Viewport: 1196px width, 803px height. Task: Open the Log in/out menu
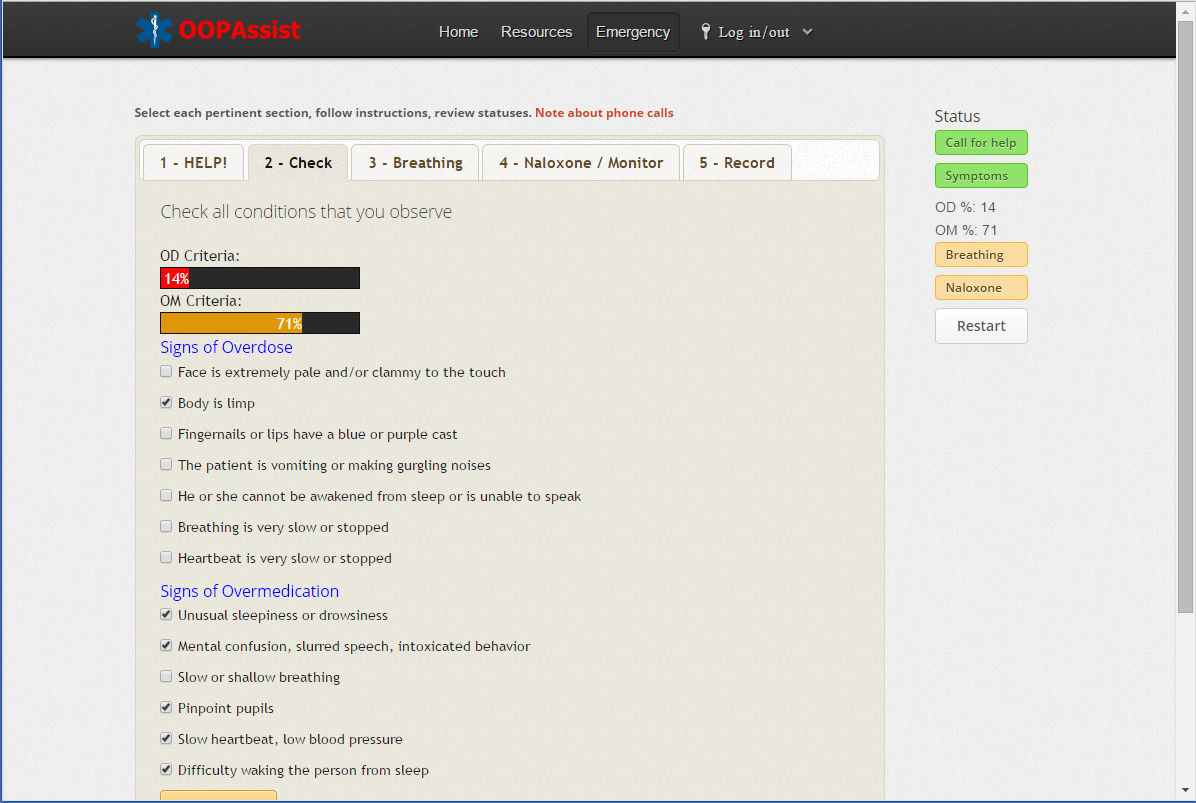coord(754,32)
